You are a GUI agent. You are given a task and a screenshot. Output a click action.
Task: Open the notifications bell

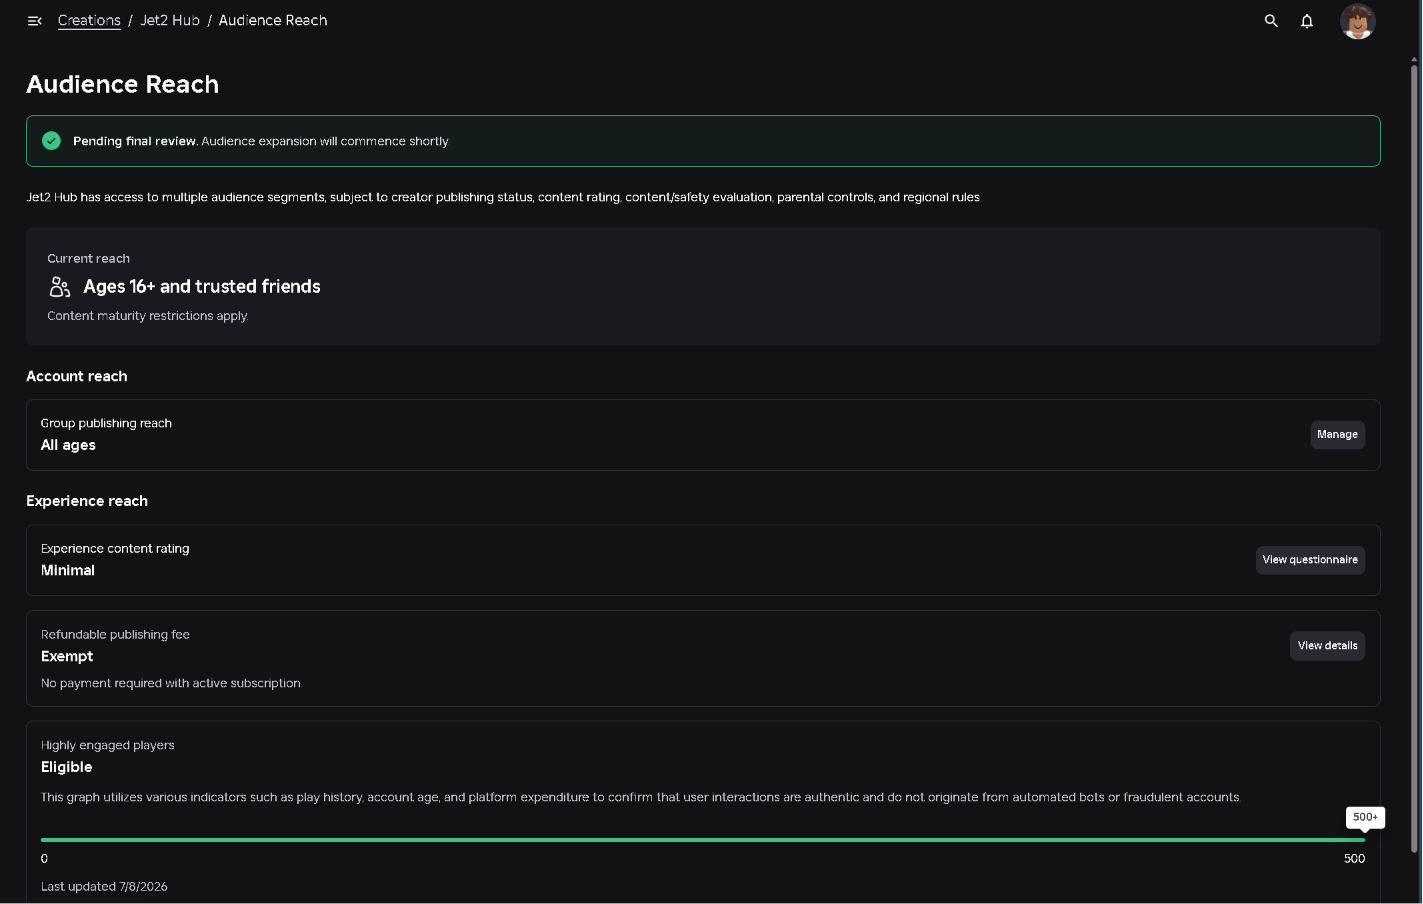[1307, 21]
